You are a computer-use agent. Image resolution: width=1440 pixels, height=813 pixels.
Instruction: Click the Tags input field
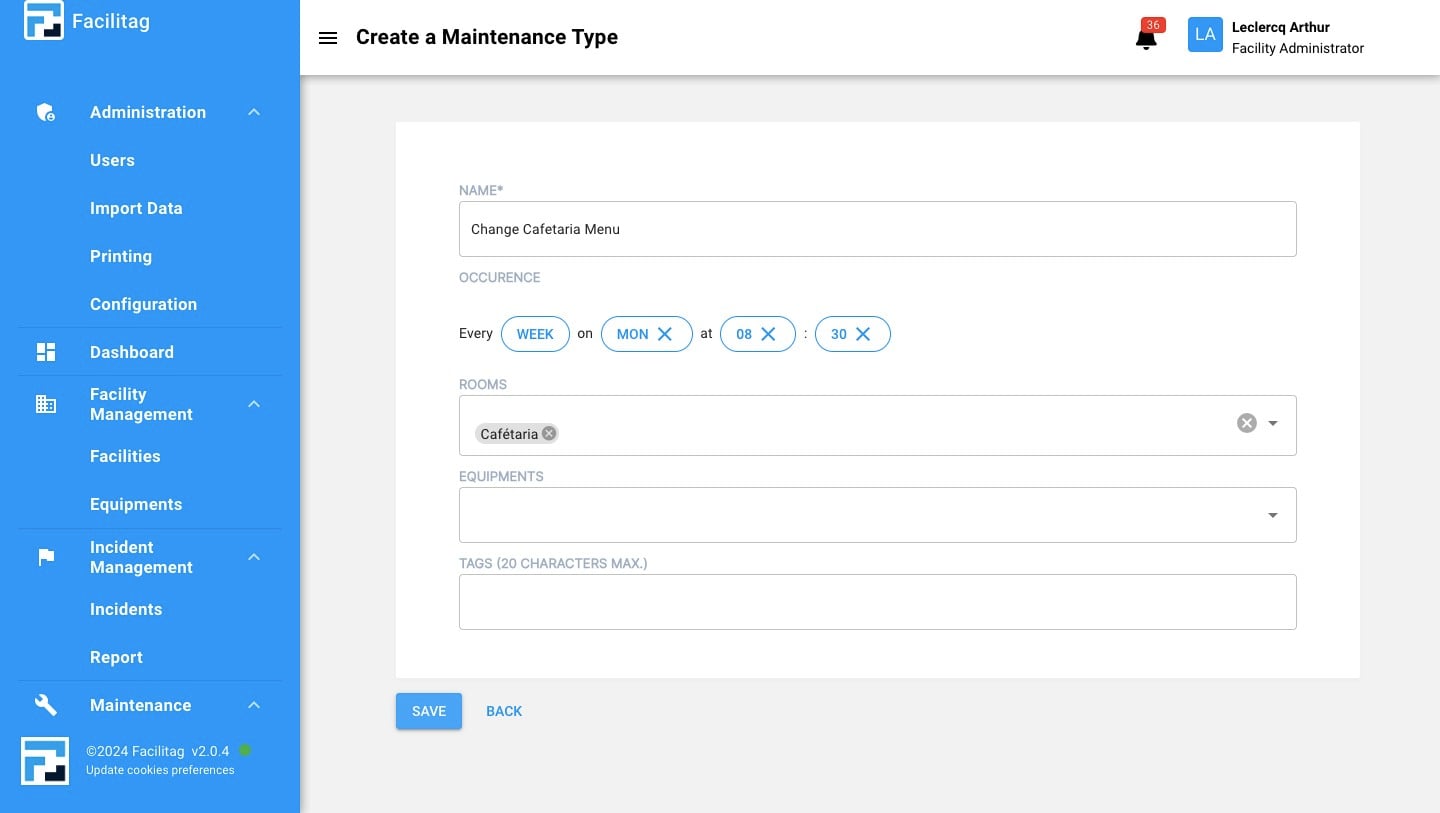tap(877, 602)
